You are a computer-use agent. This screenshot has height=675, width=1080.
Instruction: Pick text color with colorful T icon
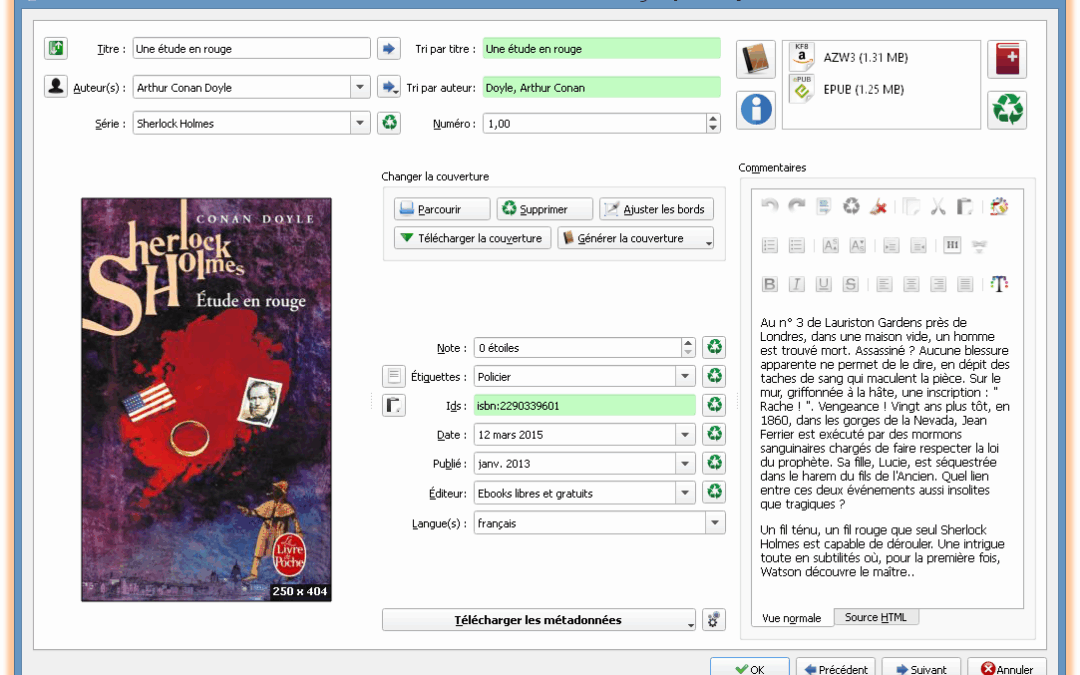coord(999,284)
